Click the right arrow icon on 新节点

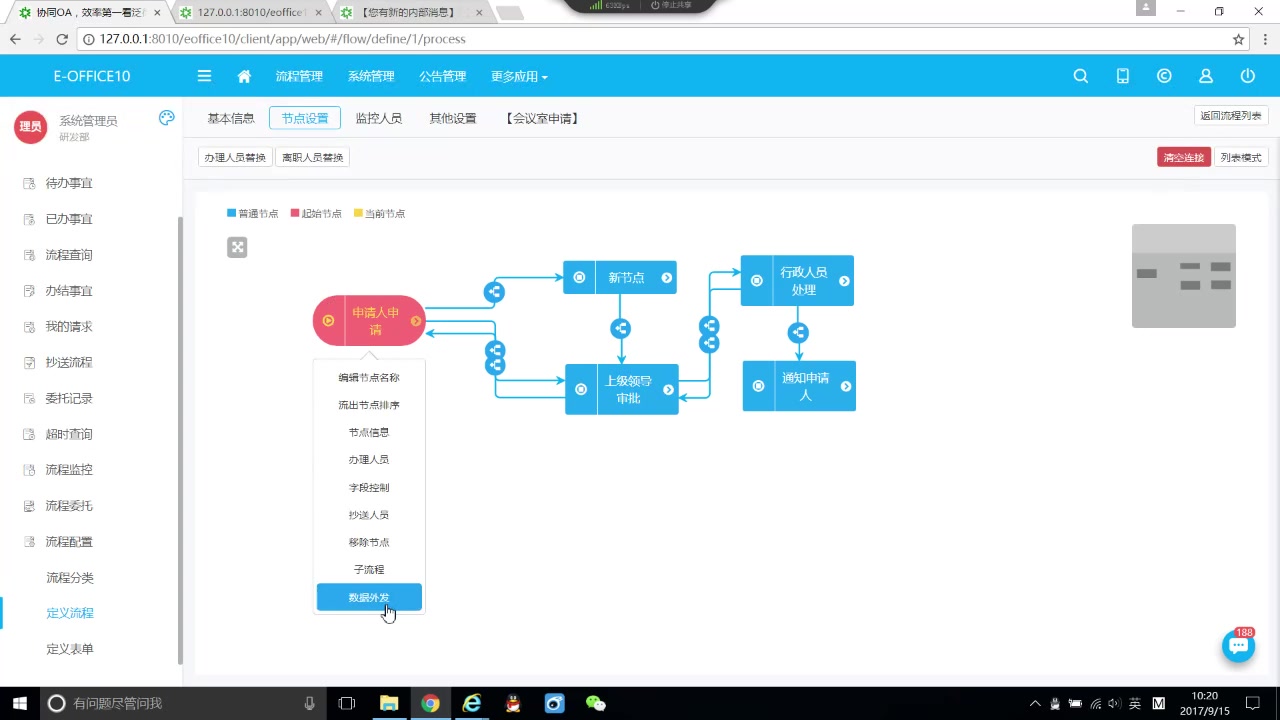[x=667, y=278]
